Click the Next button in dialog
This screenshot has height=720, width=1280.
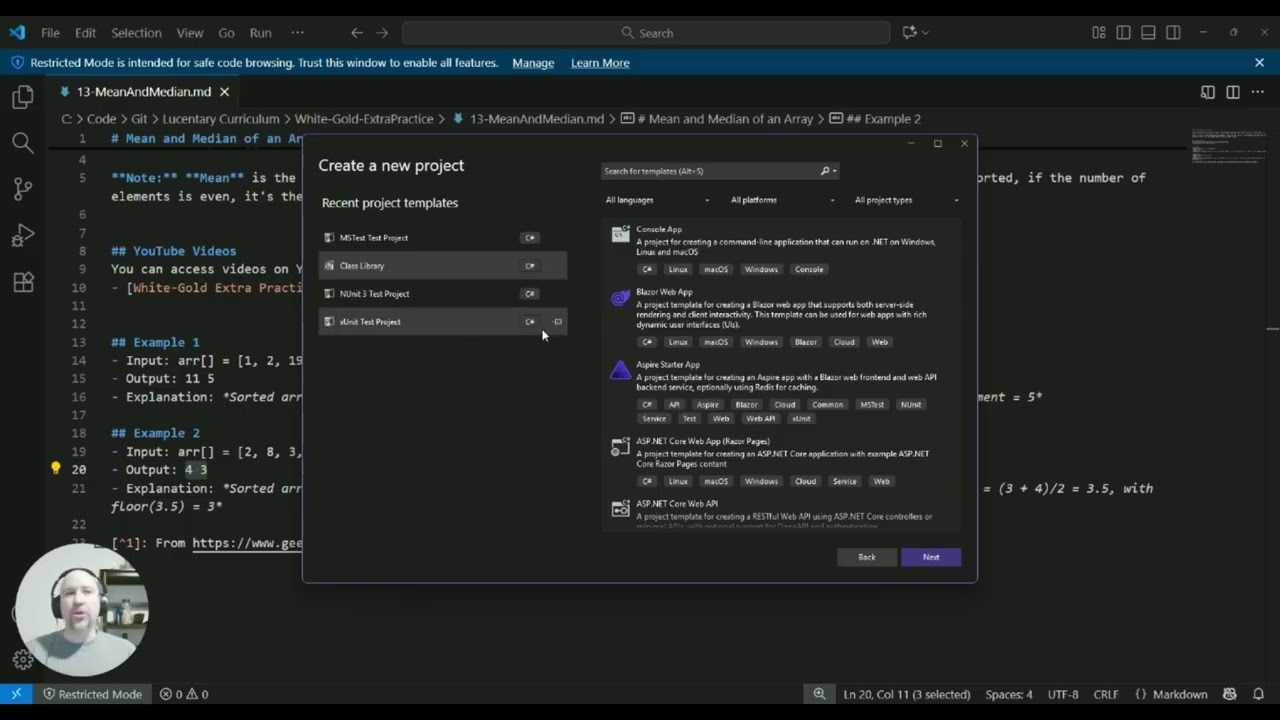pos(931,557)
